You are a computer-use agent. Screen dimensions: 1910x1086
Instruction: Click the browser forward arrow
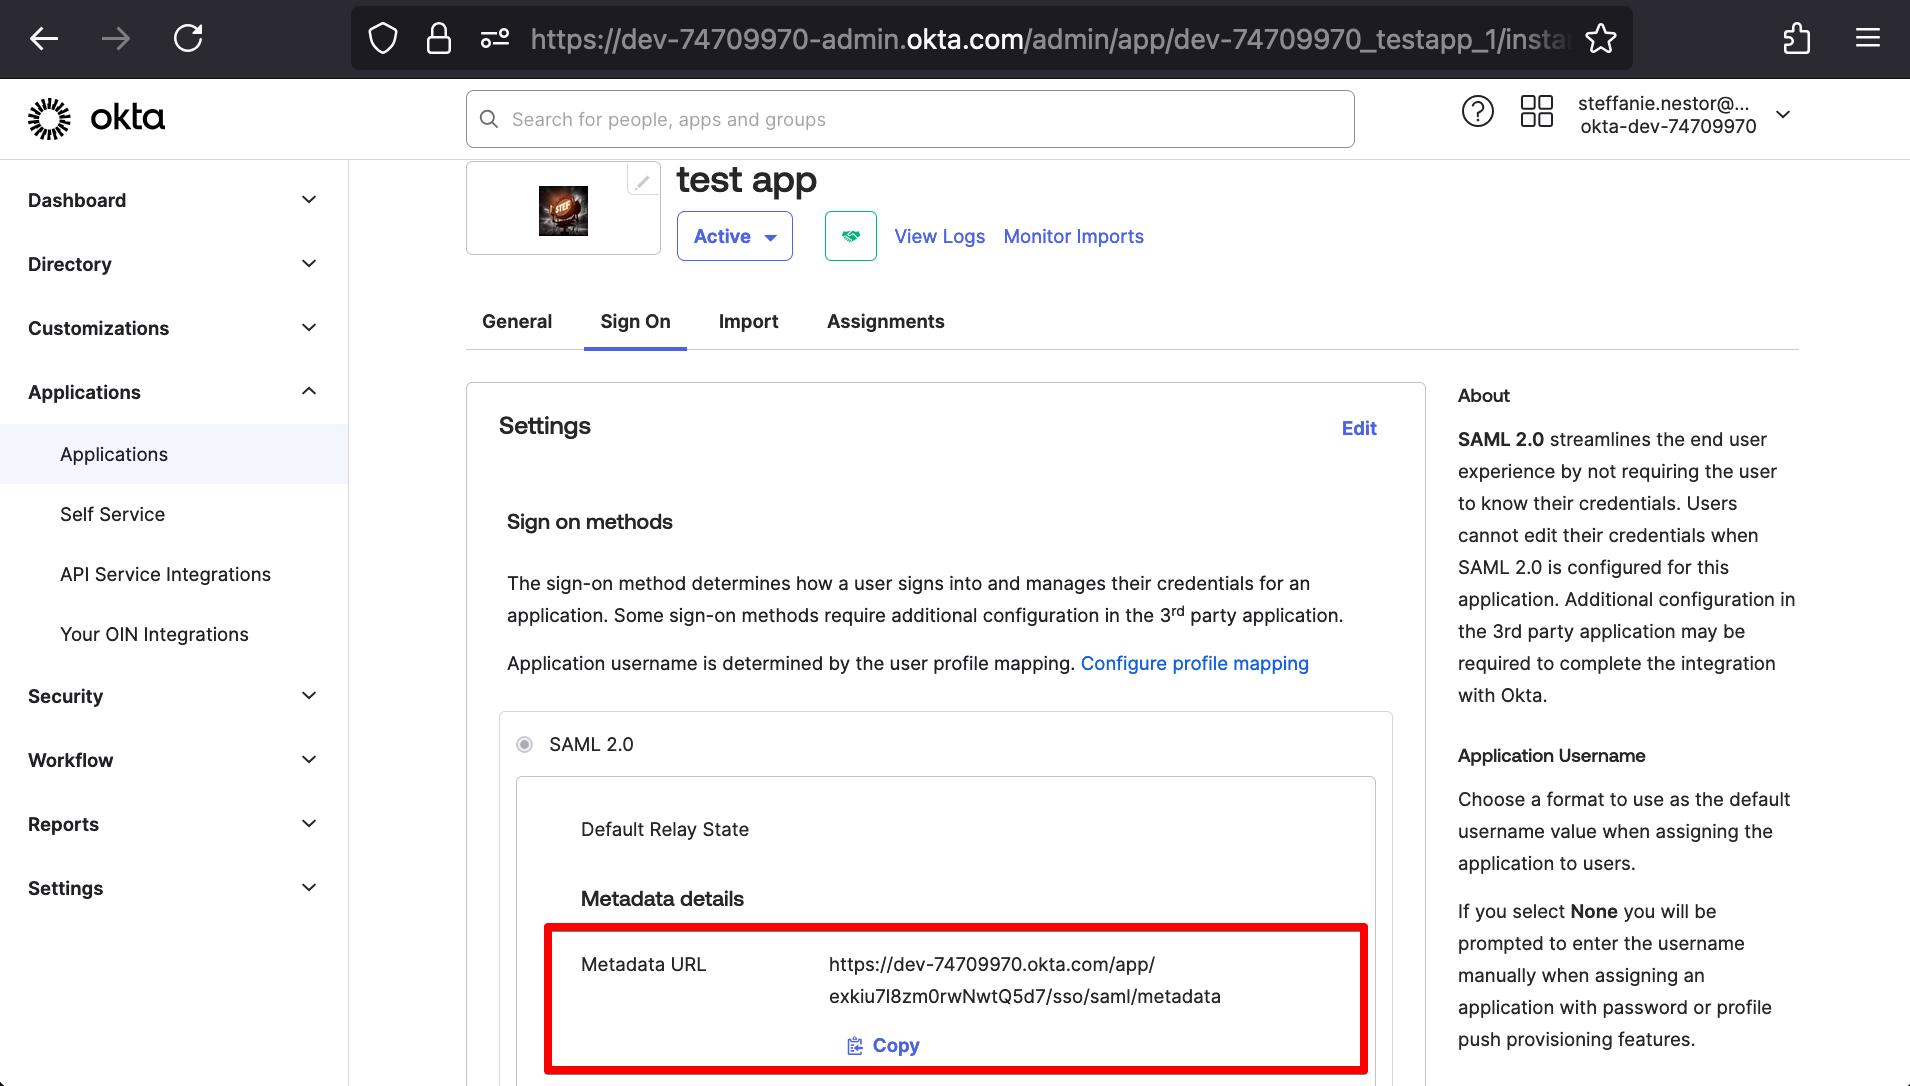click(x=116, y=39)
